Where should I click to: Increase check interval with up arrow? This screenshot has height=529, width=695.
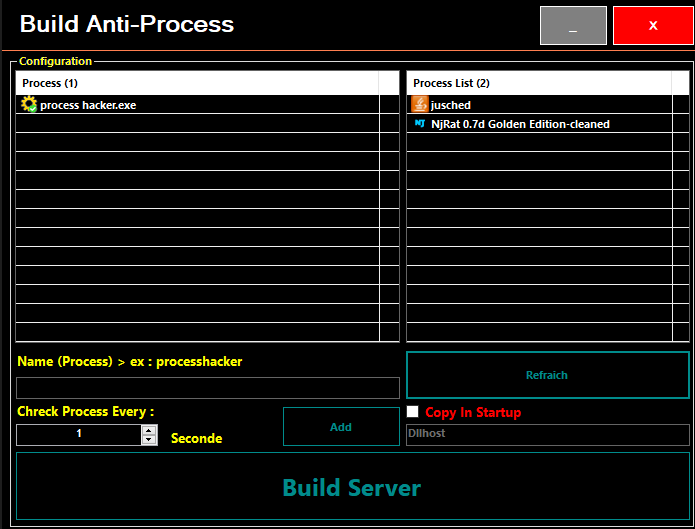pyautogui.click(x=149, y=430)
